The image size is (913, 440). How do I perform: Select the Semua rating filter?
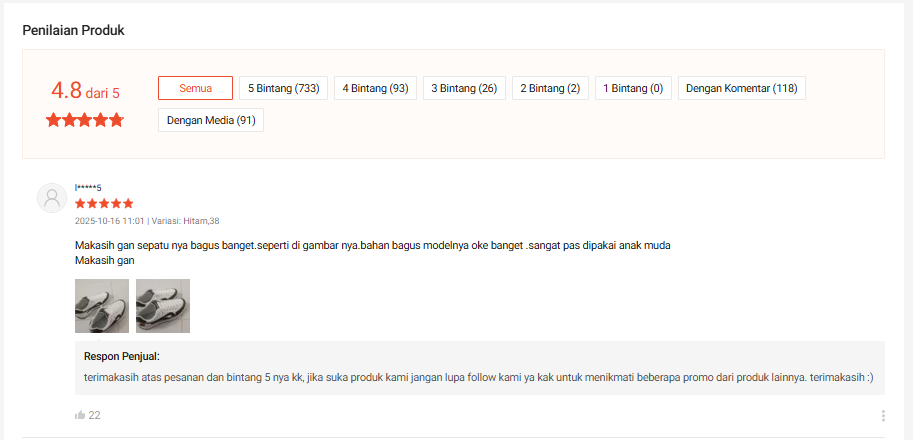195,88
